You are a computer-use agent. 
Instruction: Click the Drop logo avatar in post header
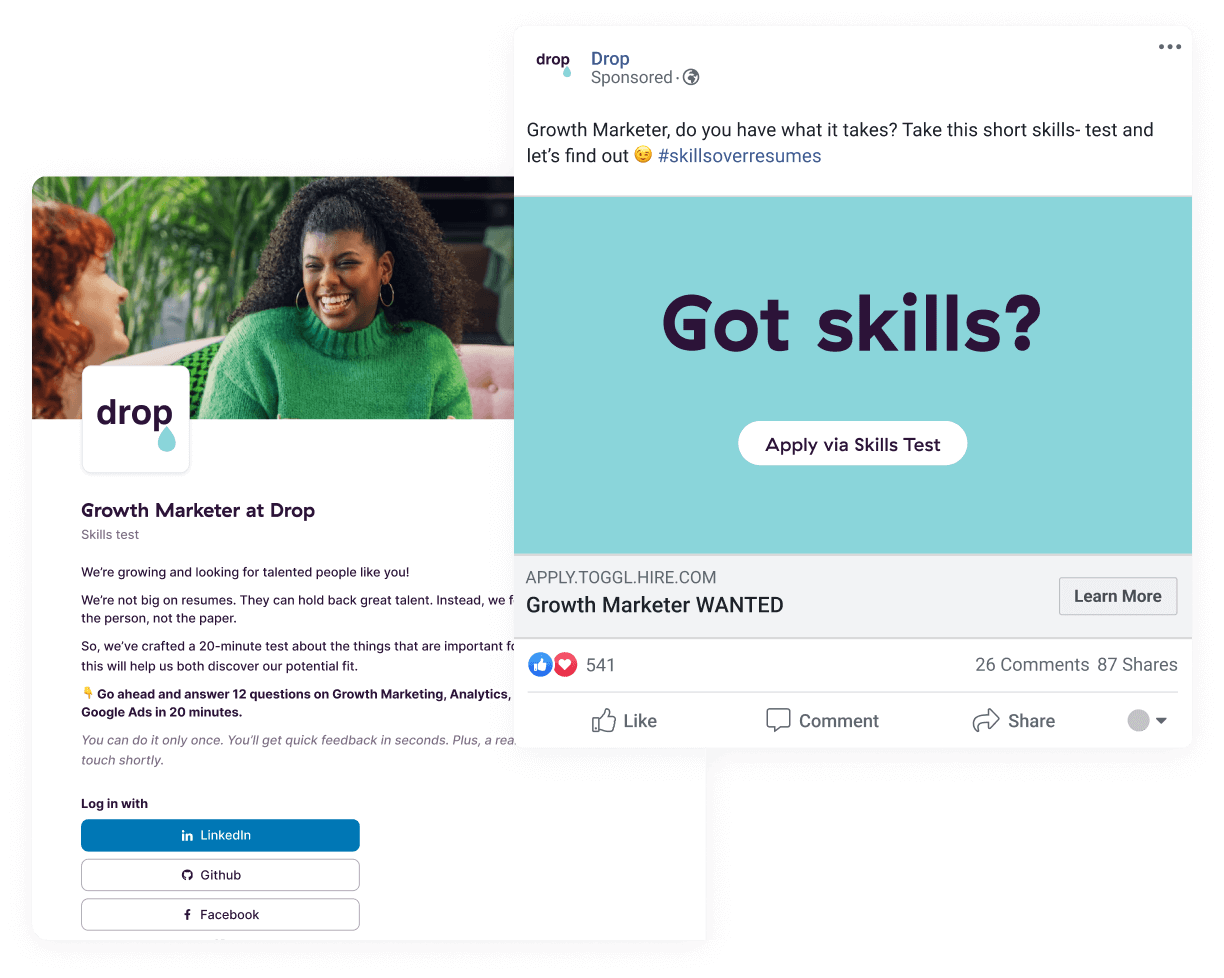[x=554, y=64]
